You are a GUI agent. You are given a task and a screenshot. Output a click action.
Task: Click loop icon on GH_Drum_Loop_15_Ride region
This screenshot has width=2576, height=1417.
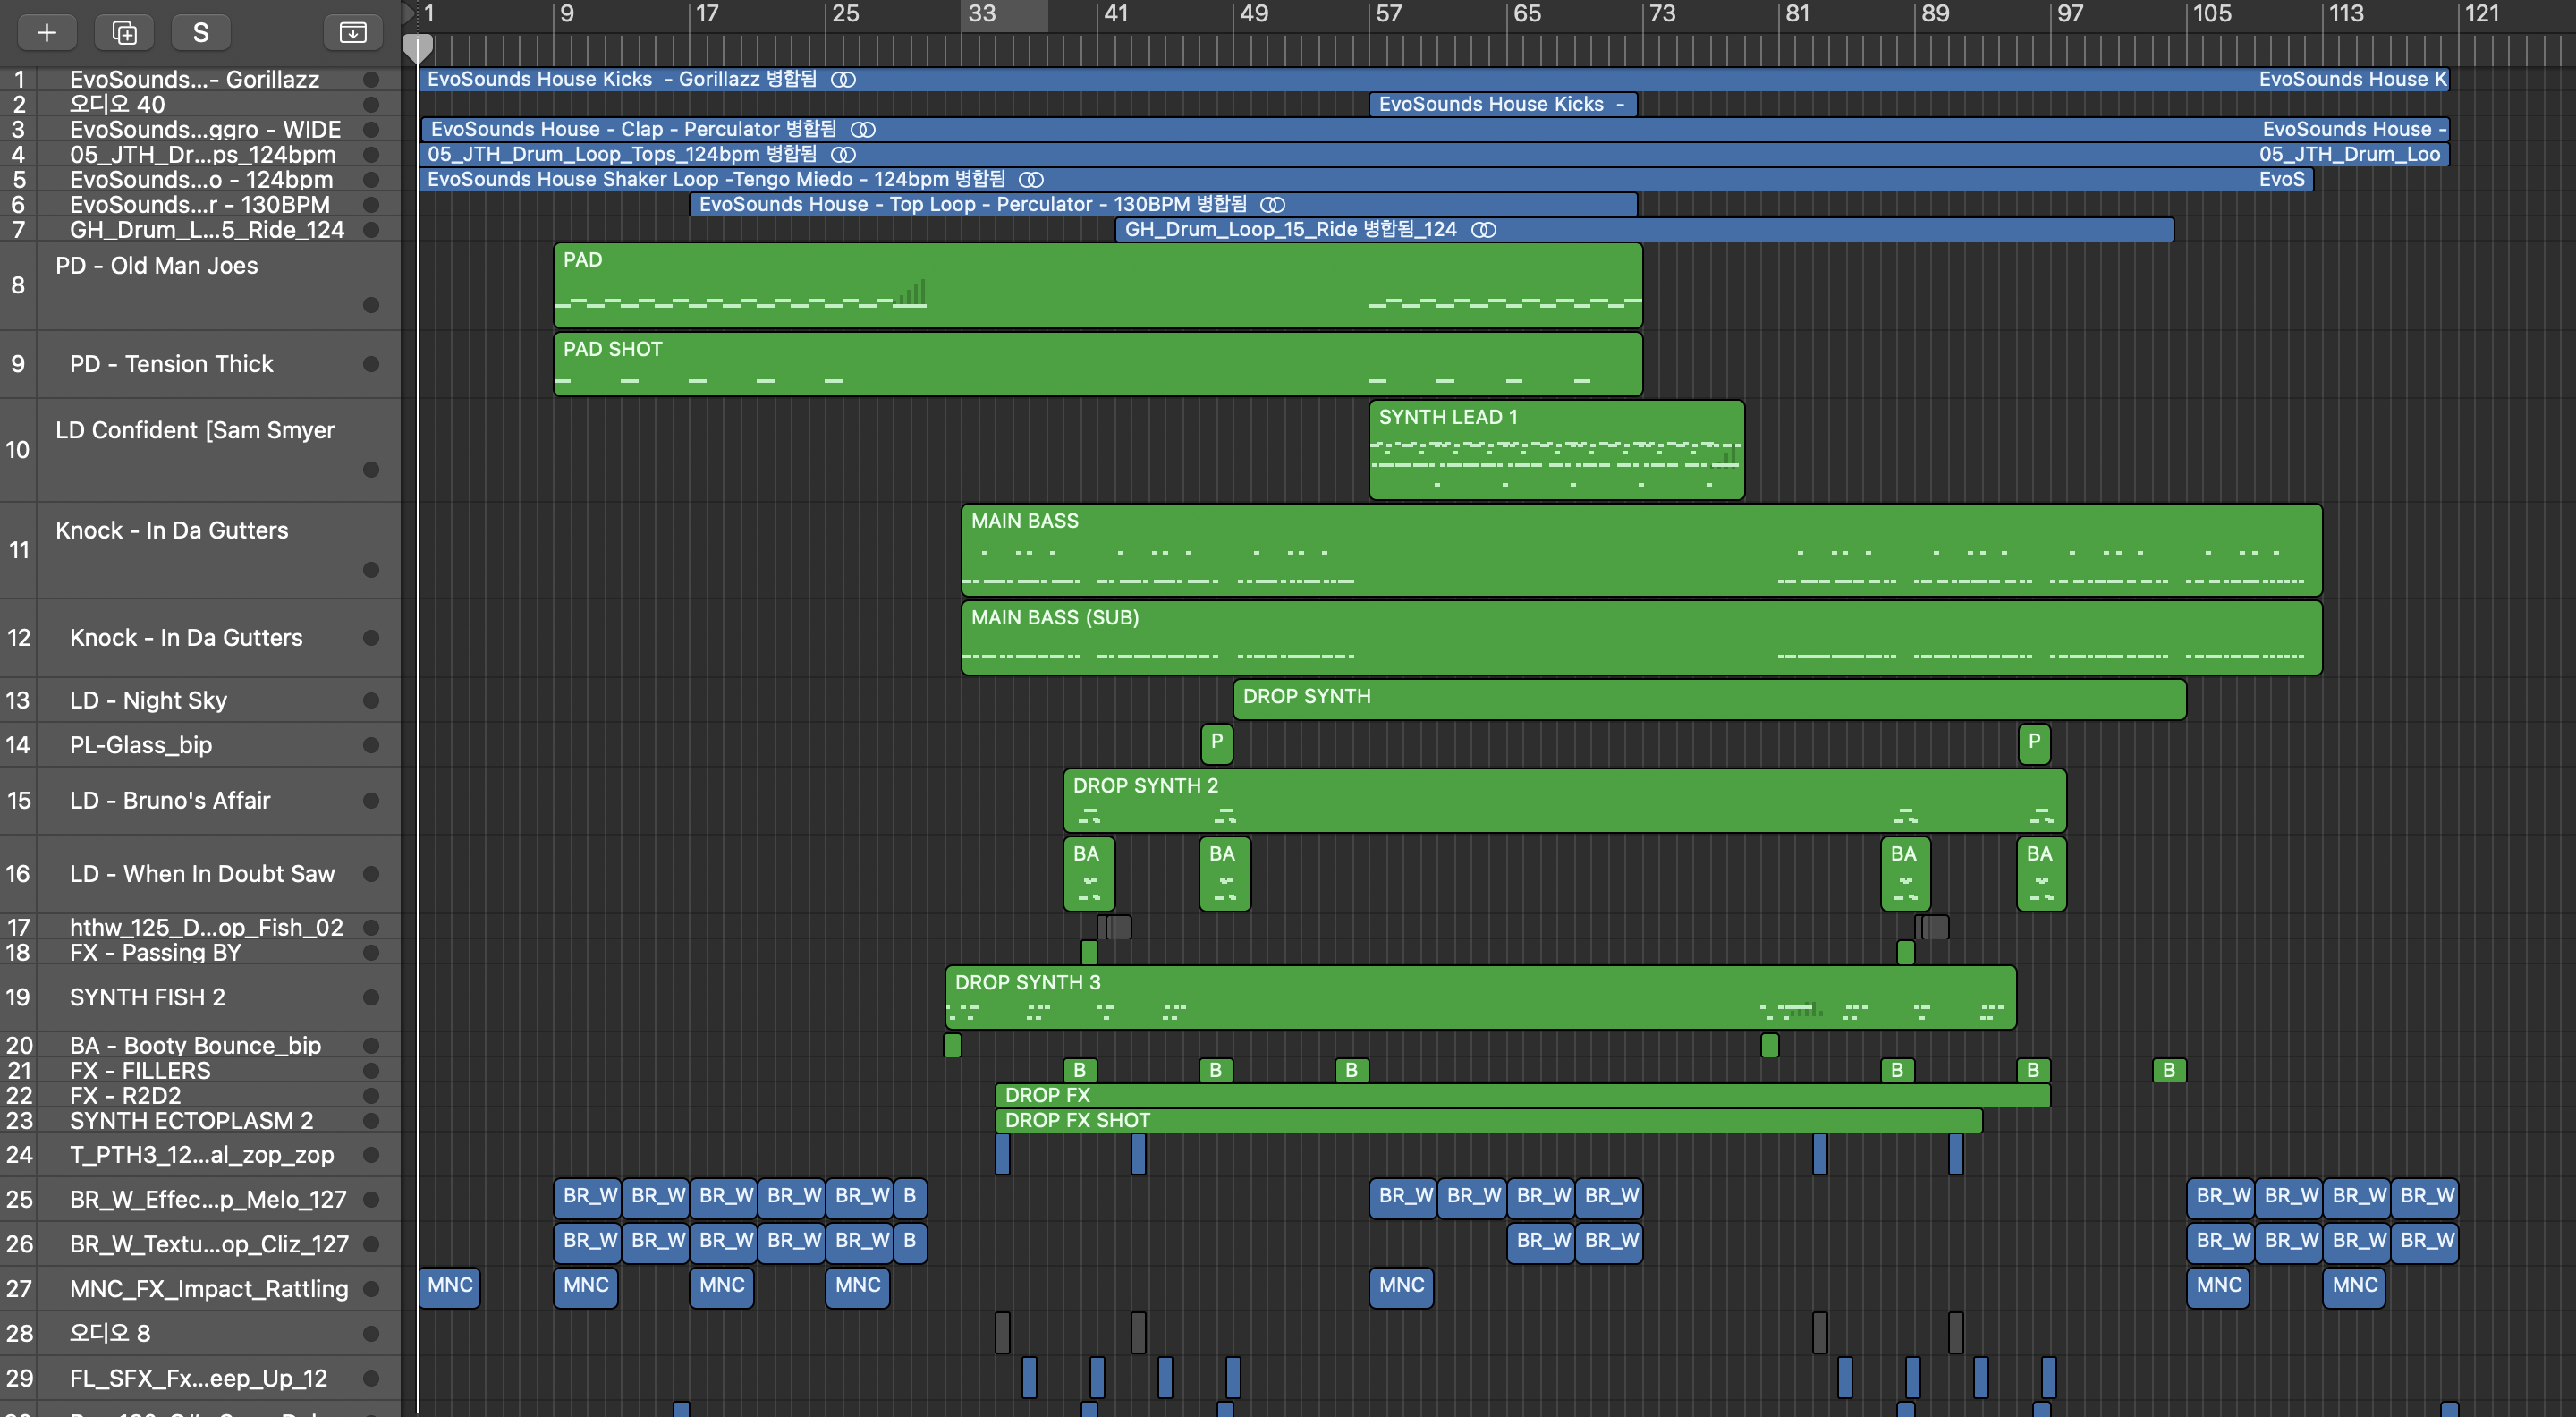coord(1484,230)
